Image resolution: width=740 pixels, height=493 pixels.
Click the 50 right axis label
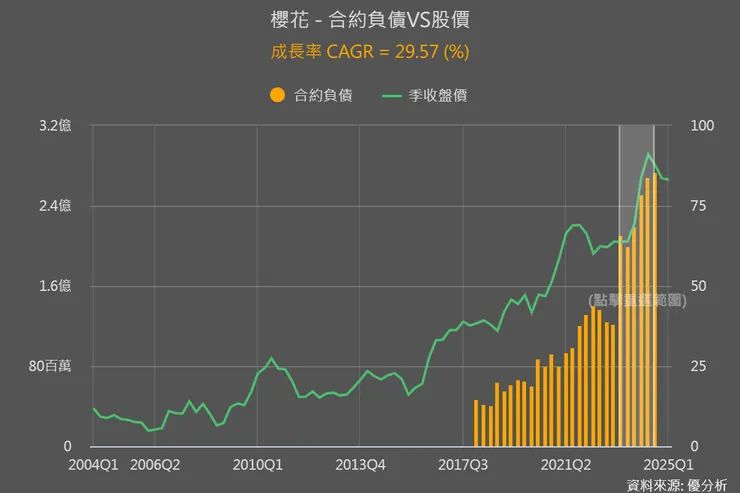[698, 286]
